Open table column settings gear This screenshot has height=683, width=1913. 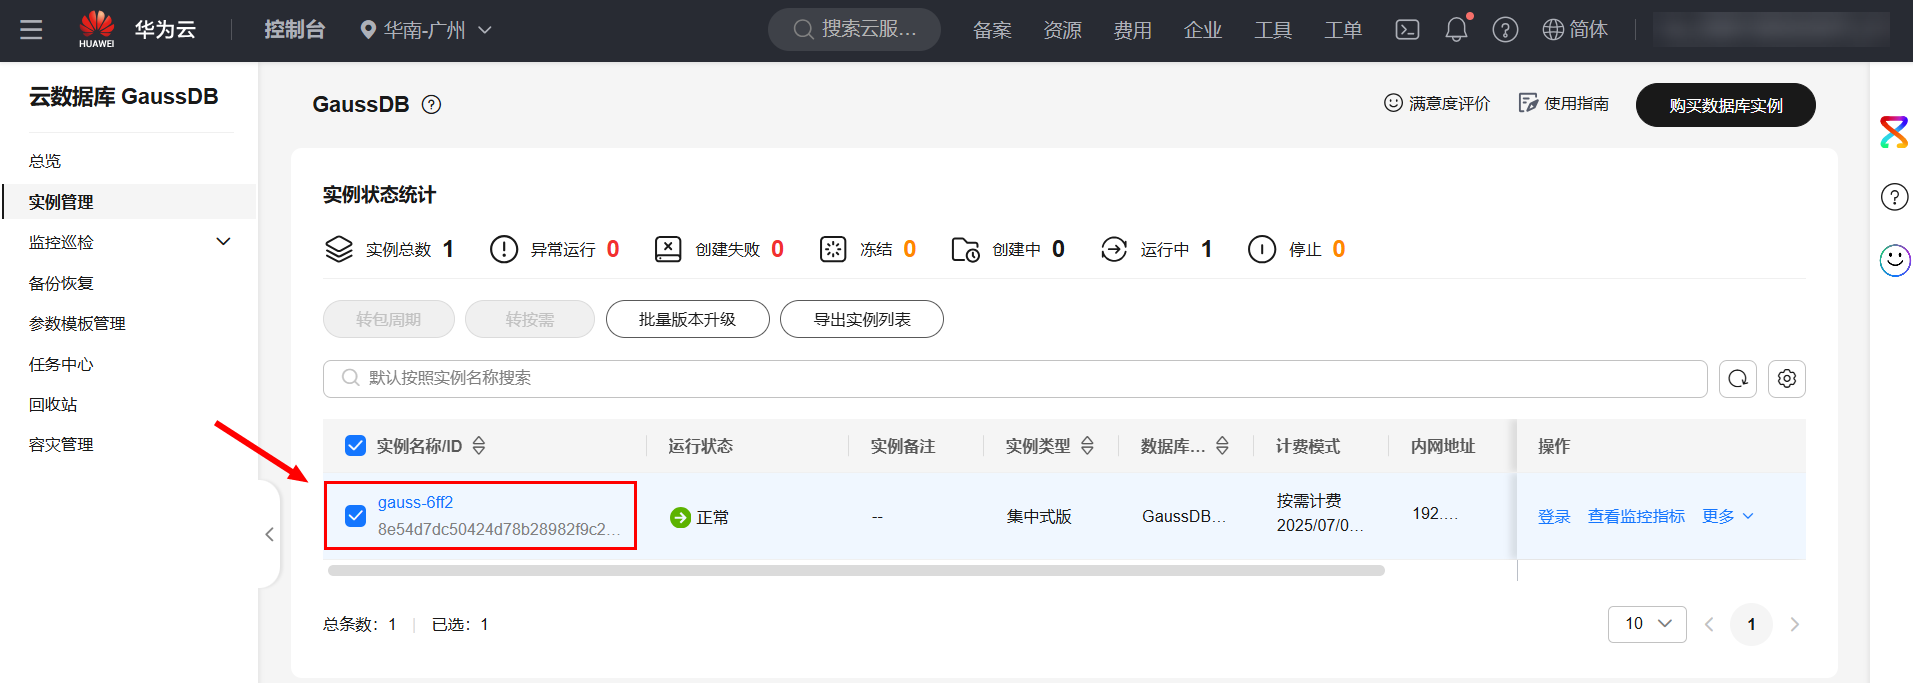(1787, 379)
